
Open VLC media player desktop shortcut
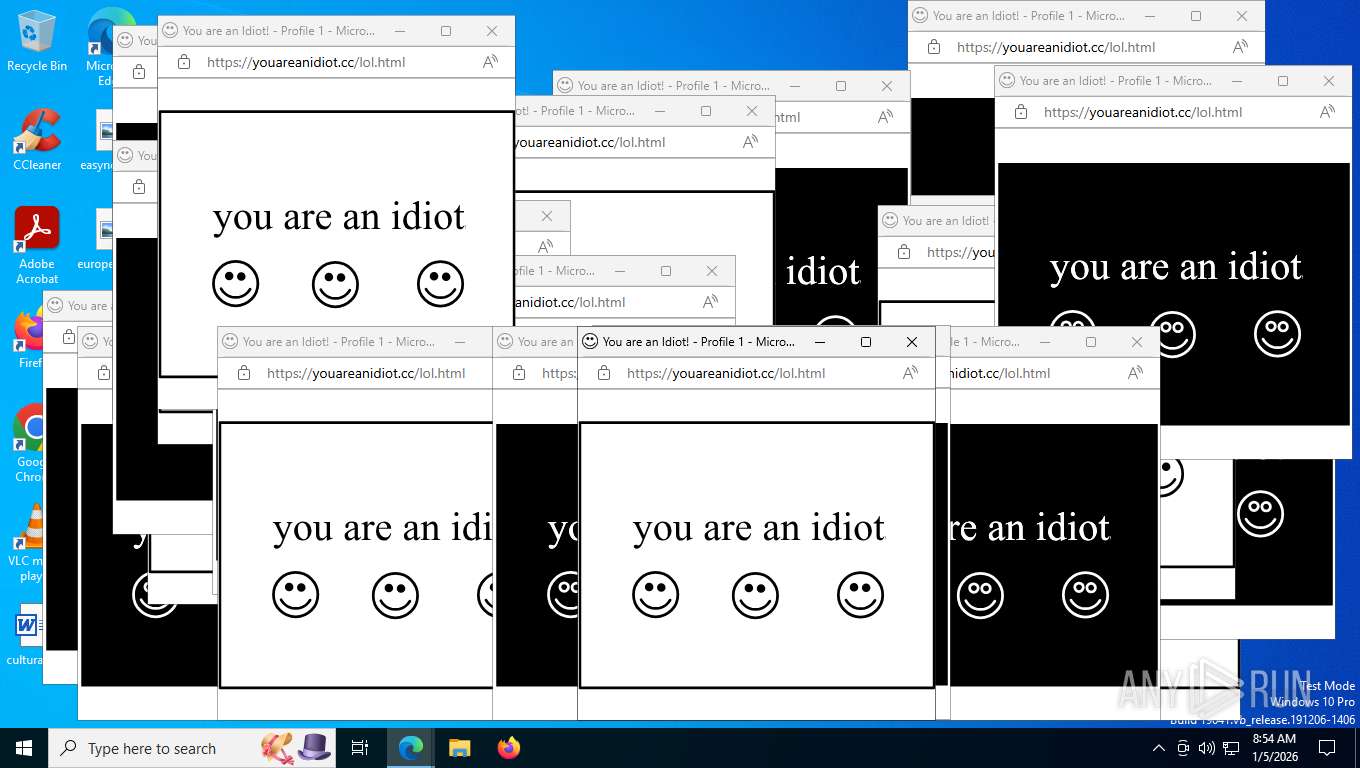(x=30, y=543)
